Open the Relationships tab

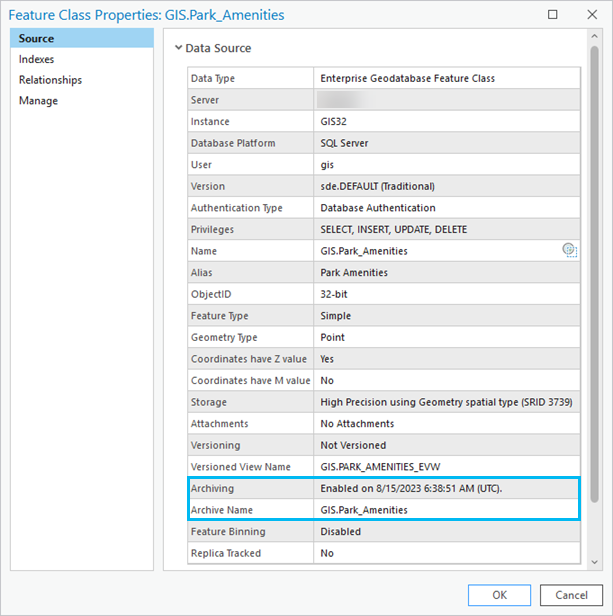click(50, 80)
